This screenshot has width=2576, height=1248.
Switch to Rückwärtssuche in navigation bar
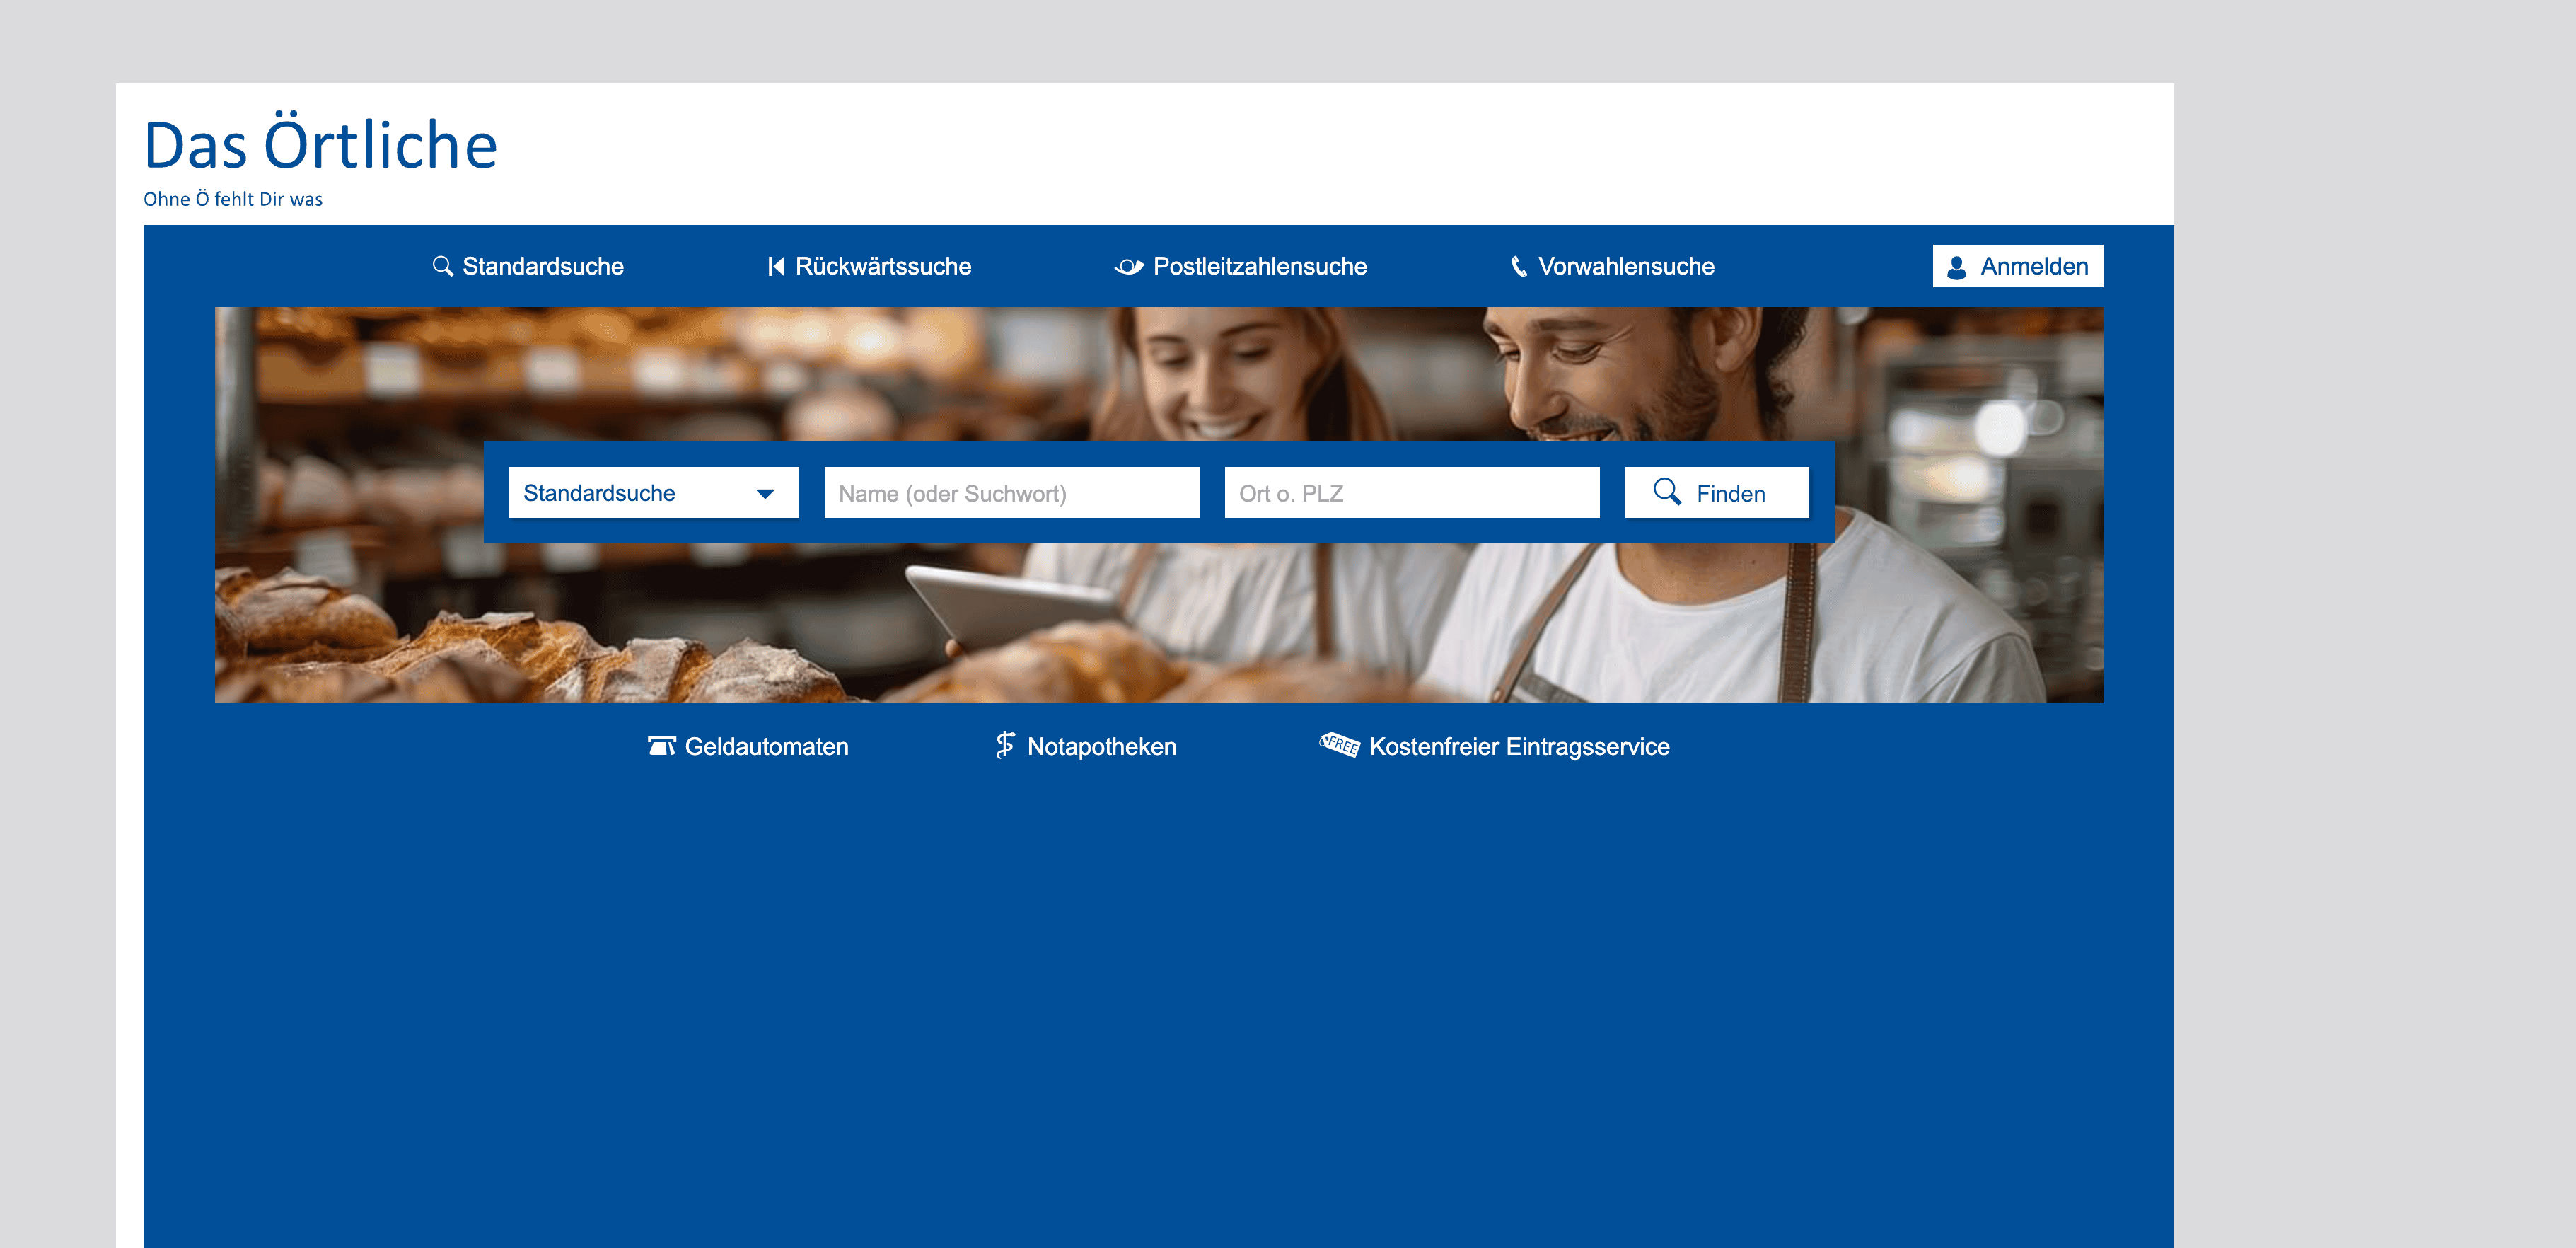click(883, 266)
